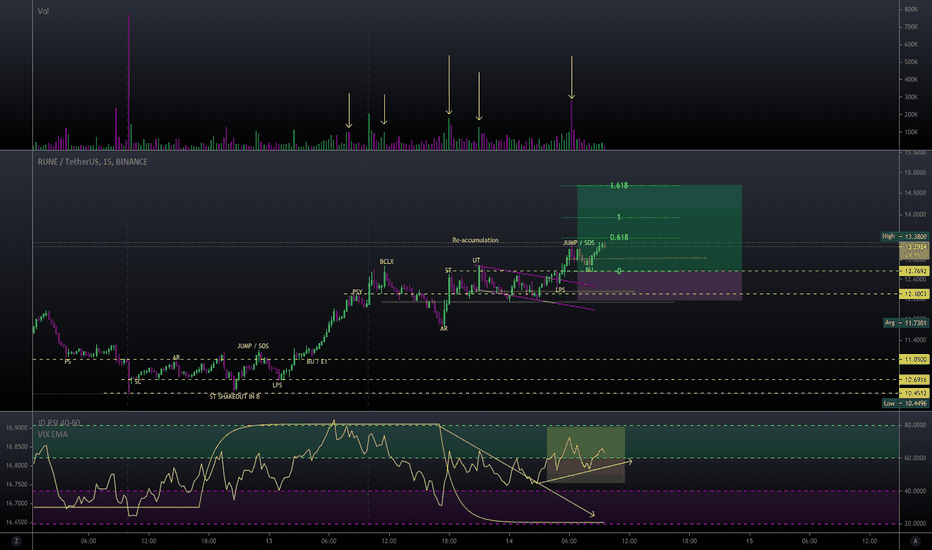
Task: Select the 10.6916 horizontal line price tag
Action: 915,379
